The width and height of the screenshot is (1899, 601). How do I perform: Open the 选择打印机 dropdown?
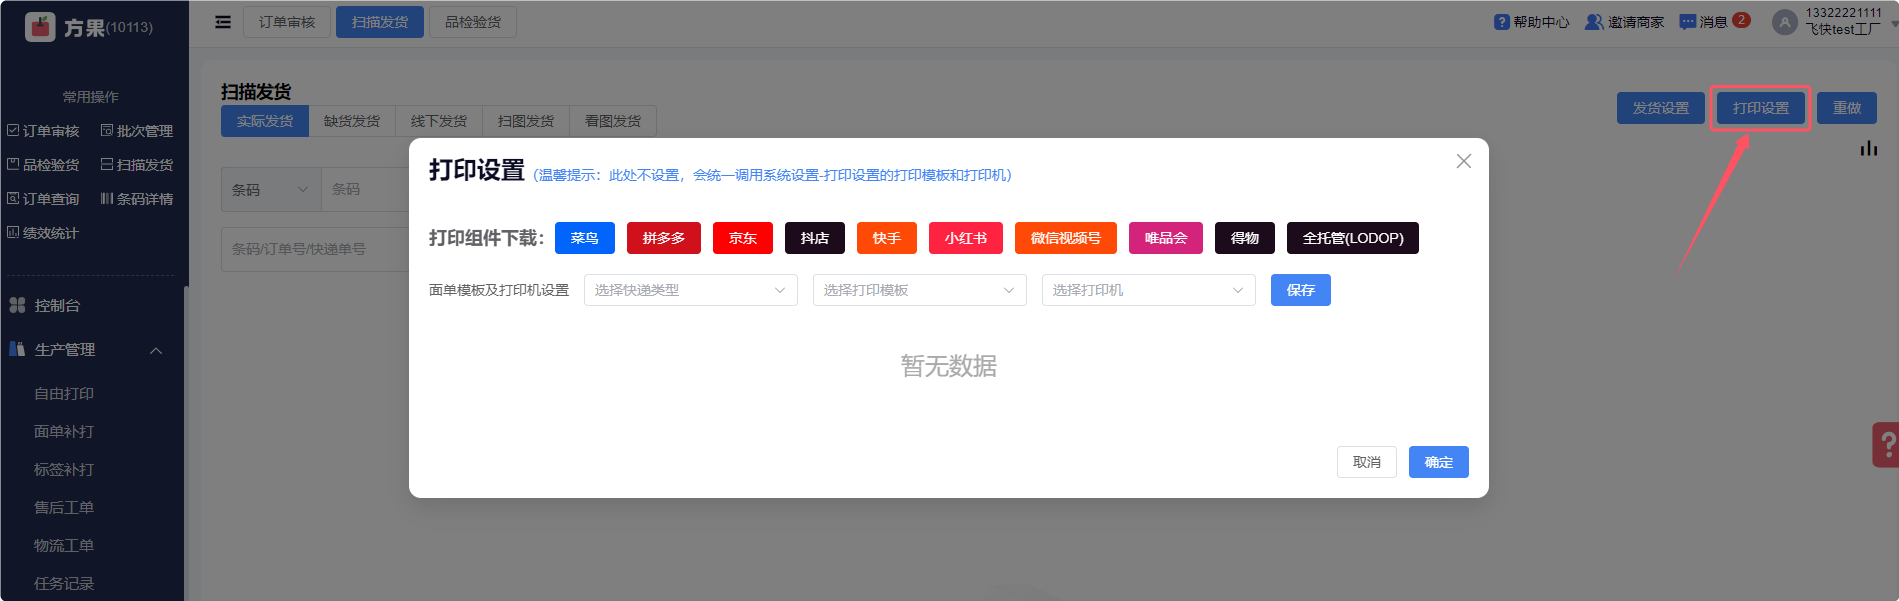pyautogui.click(x=1149, y=290)
